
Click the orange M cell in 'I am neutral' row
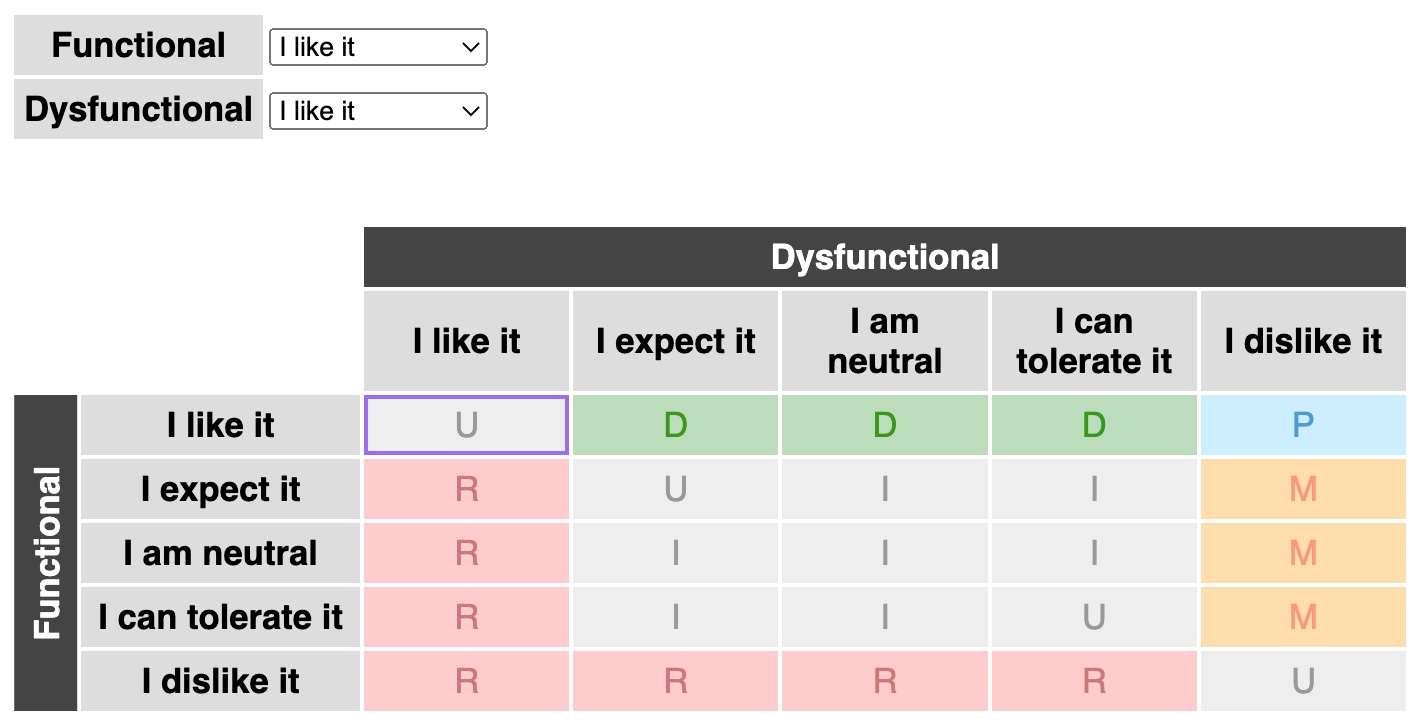[1302, 553]
